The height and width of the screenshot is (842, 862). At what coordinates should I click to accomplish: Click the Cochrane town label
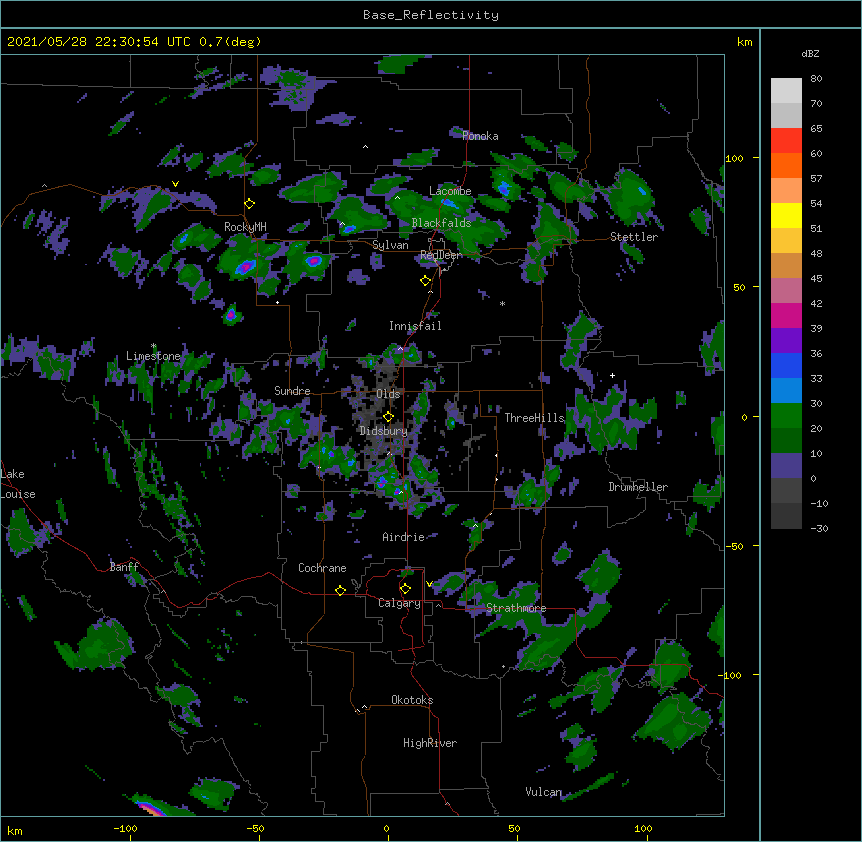pyautogui.click(x=322, y=568)
